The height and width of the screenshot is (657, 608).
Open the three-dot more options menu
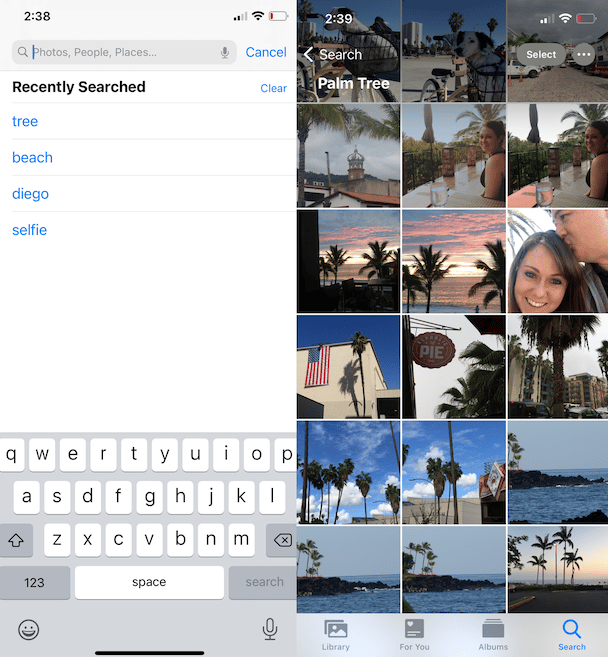[584, 55]
